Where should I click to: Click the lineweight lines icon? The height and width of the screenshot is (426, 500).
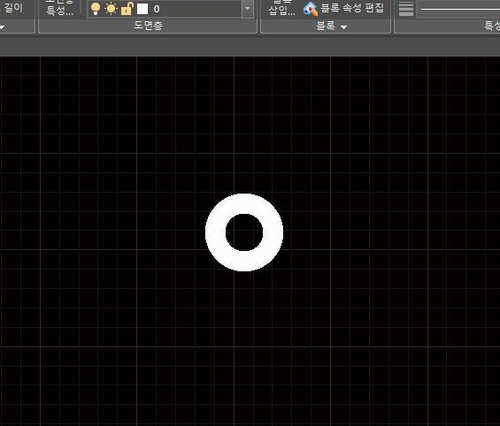tap(406, 9)
